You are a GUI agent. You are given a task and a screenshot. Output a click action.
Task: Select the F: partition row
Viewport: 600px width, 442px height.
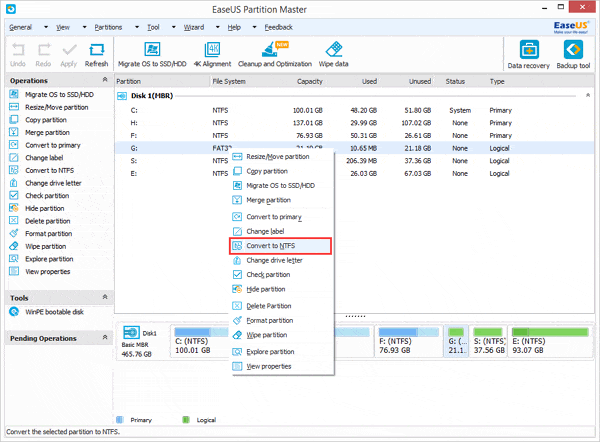click(354, 135)
